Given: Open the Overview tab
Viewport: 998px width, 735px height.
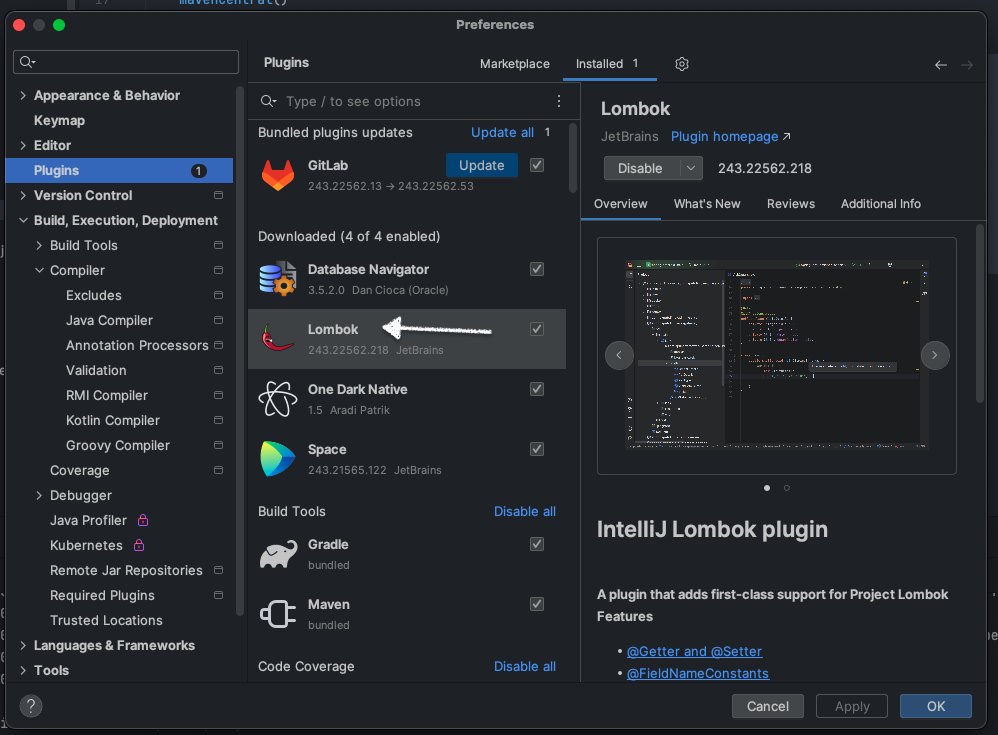Looking at the screenshot, I should click(x=621, y=204).
